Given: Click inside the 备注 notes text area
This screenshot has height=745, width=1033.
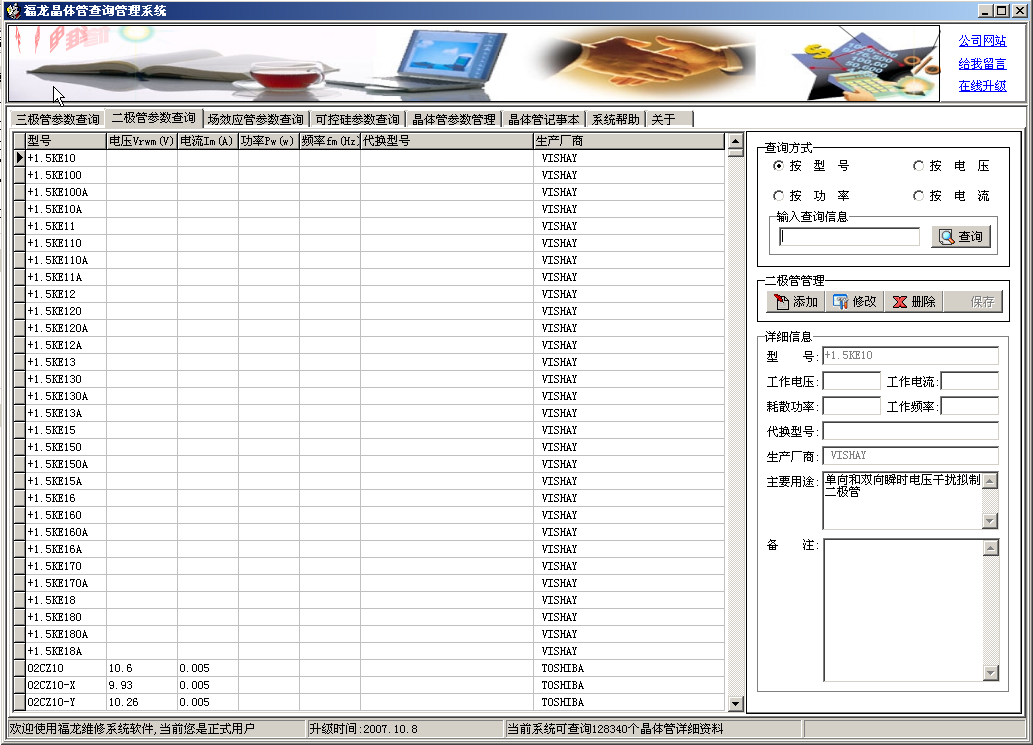Looking at the screenshot, I should pyautogui.click(x=903, y=610).
